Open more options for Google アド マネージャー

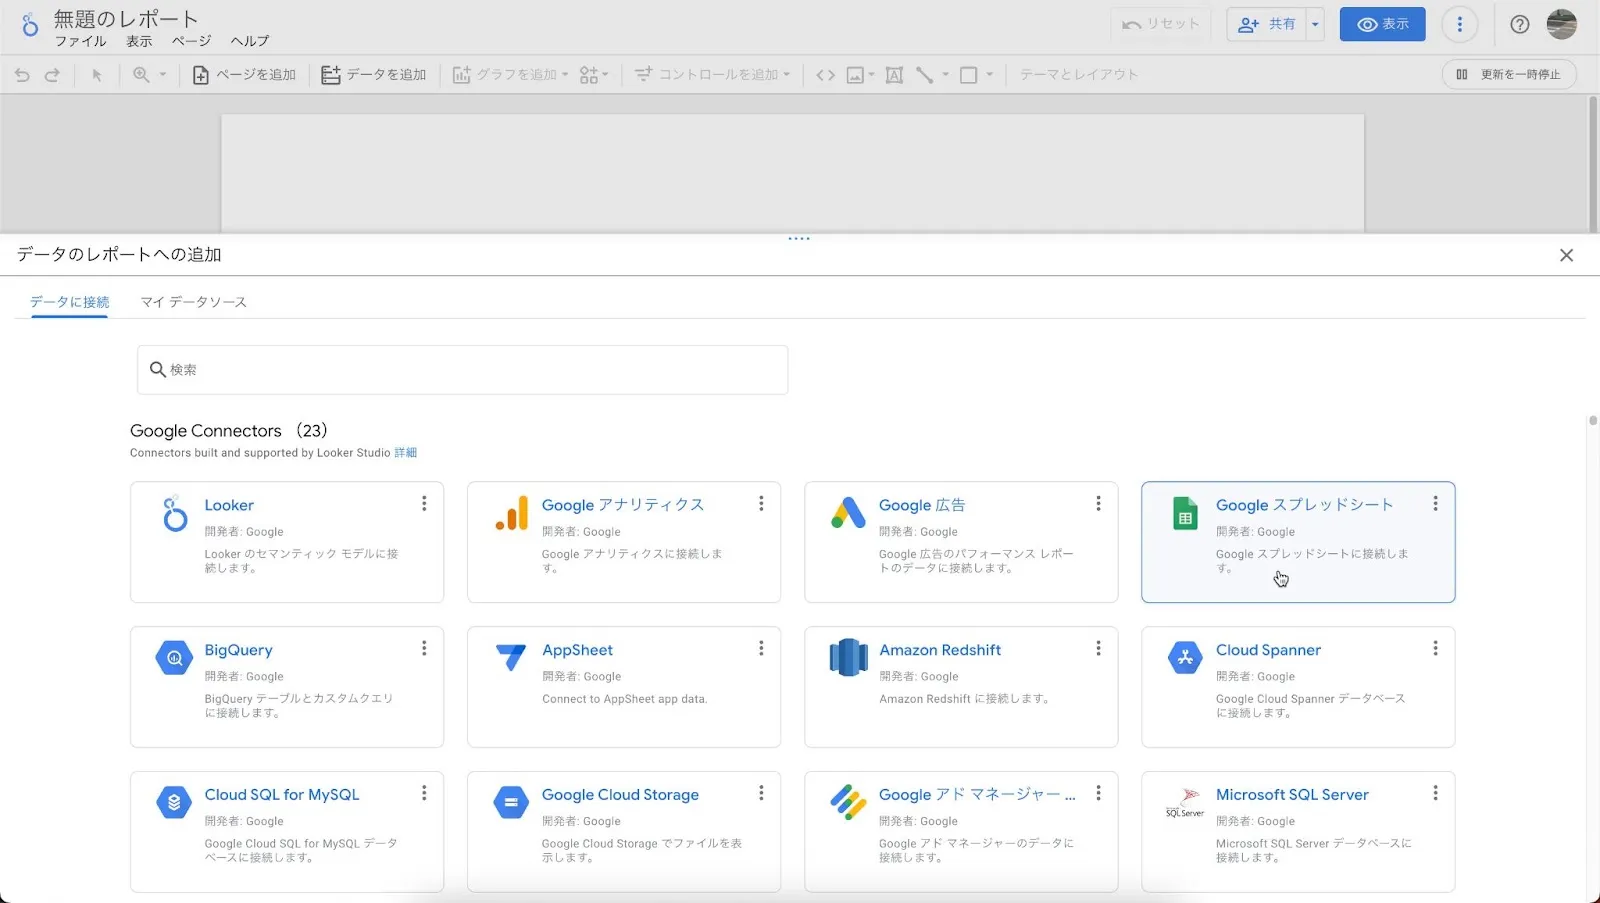[1098, 793]
